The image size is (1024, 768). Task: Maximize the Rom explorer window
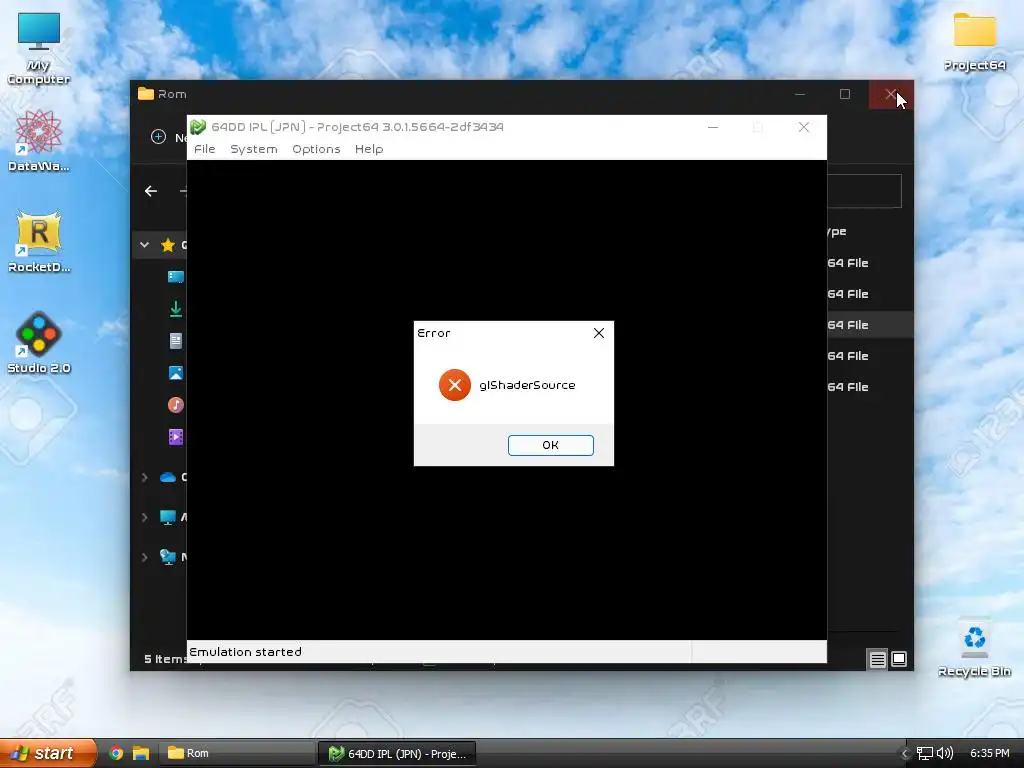pyautogui.click(x=845, y=94)
